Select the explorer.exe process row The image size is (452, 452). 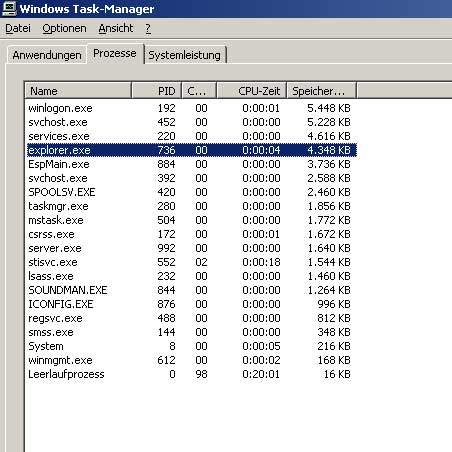click(x=192, y=150)
